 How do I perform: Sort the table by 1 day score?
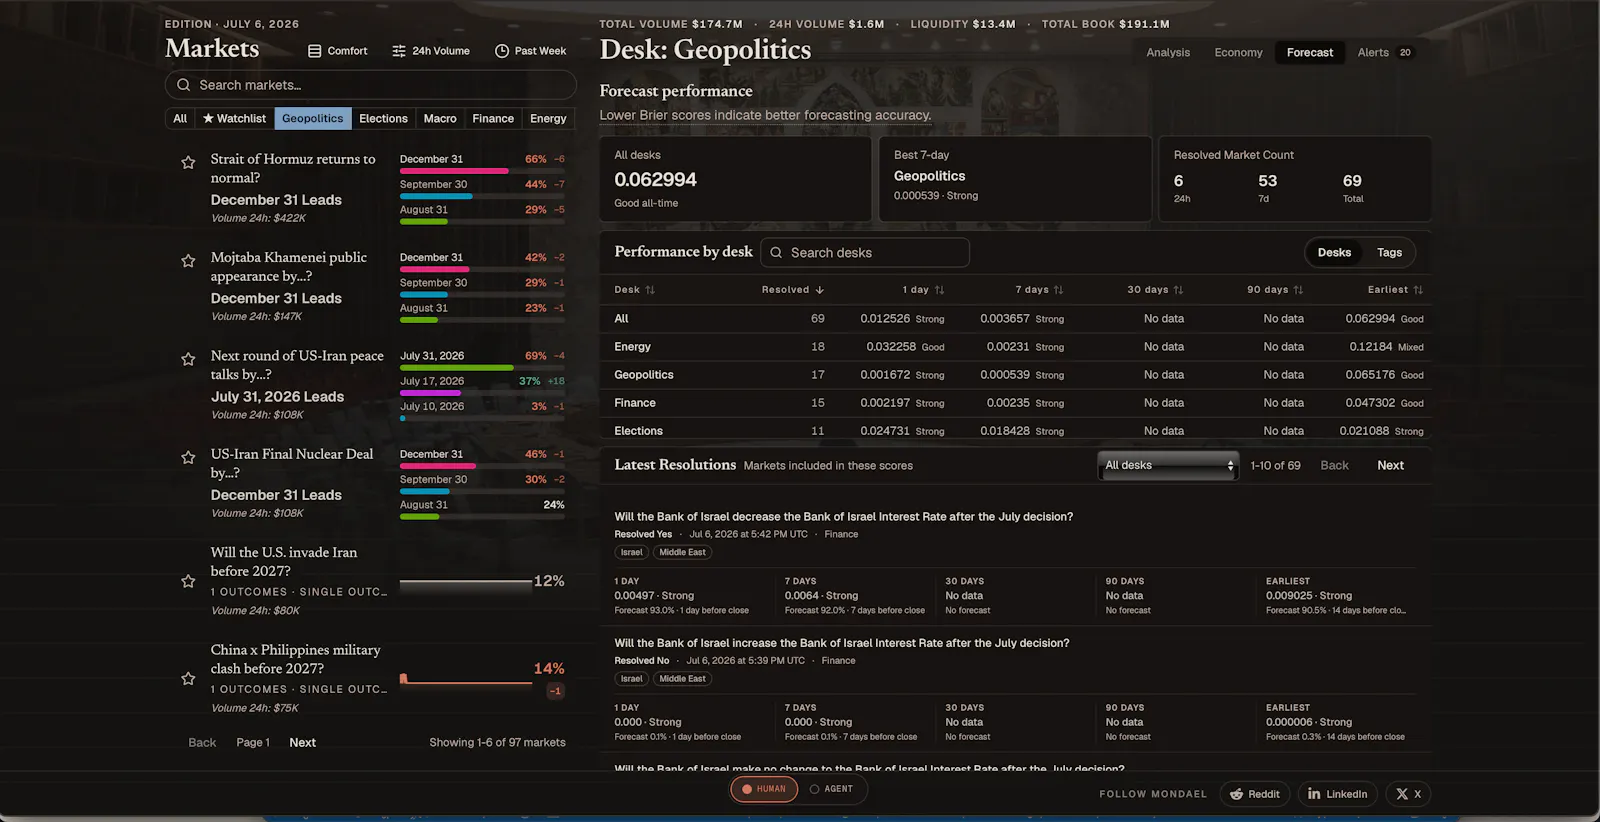pos(923,290)
